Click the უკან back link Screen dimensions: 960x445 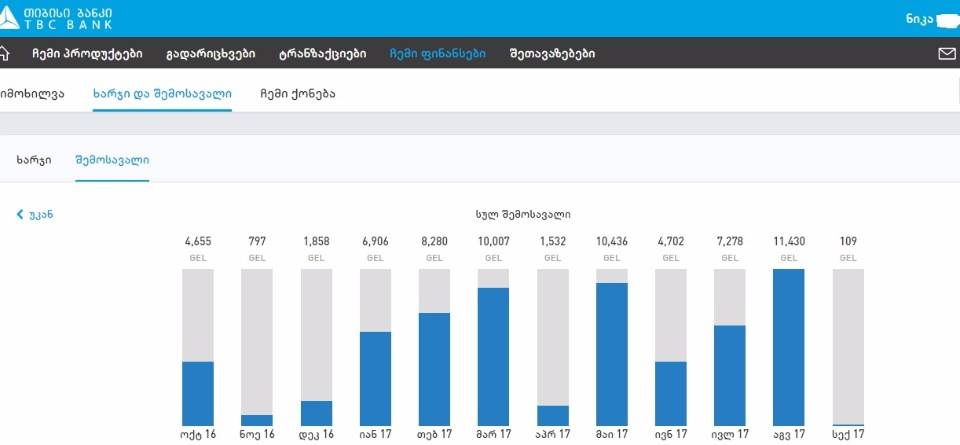point(35,214)
